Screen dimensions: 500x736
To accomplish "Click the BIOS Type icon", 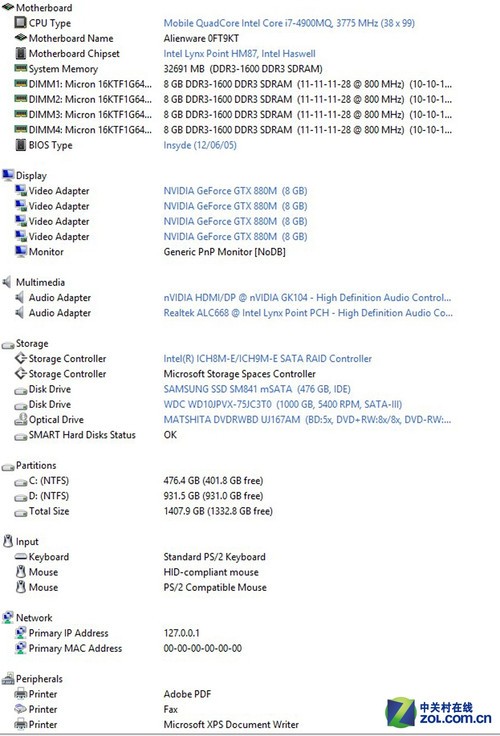I will [x=20, y=145].
